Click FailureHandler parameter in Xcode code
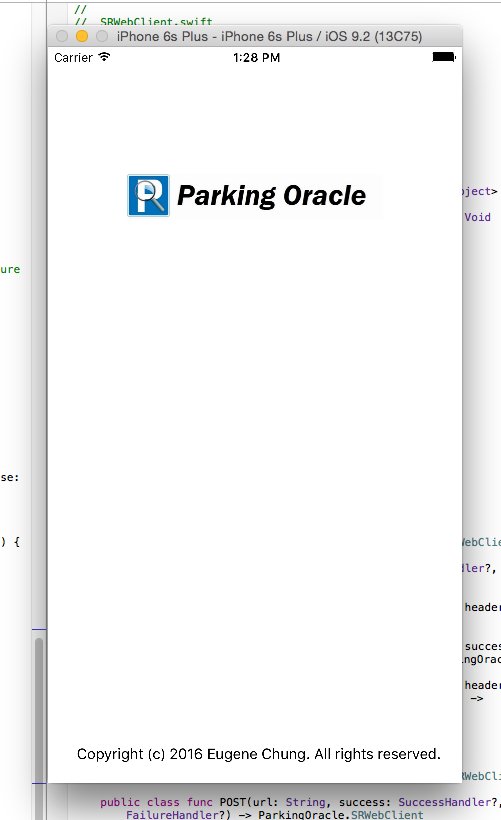 (x=172, y=815)
